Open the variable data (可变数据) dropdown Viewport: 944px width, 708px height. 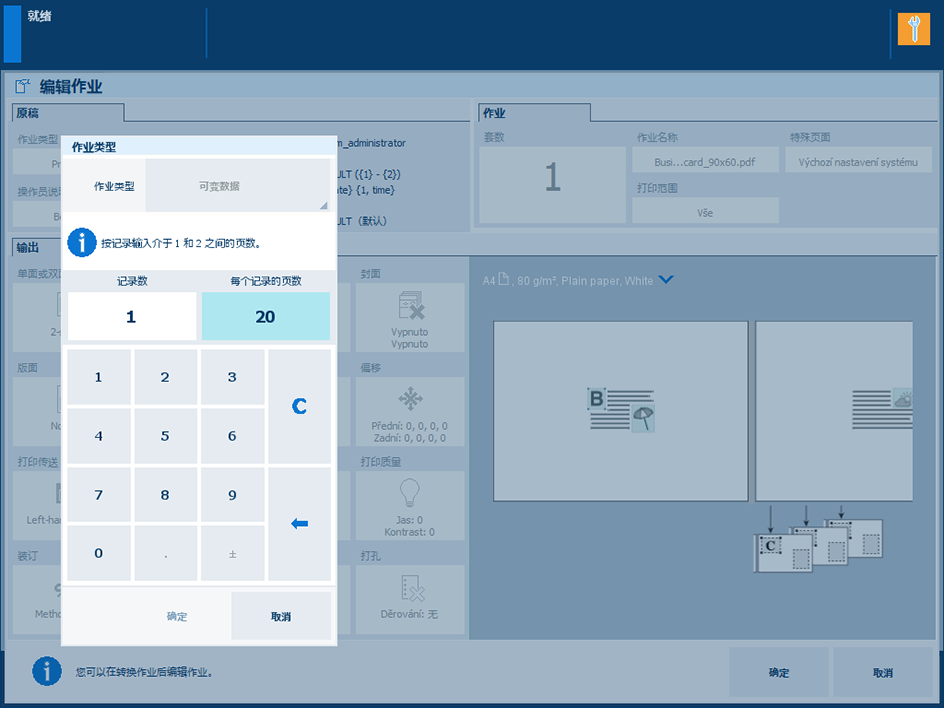click(238, 186)
